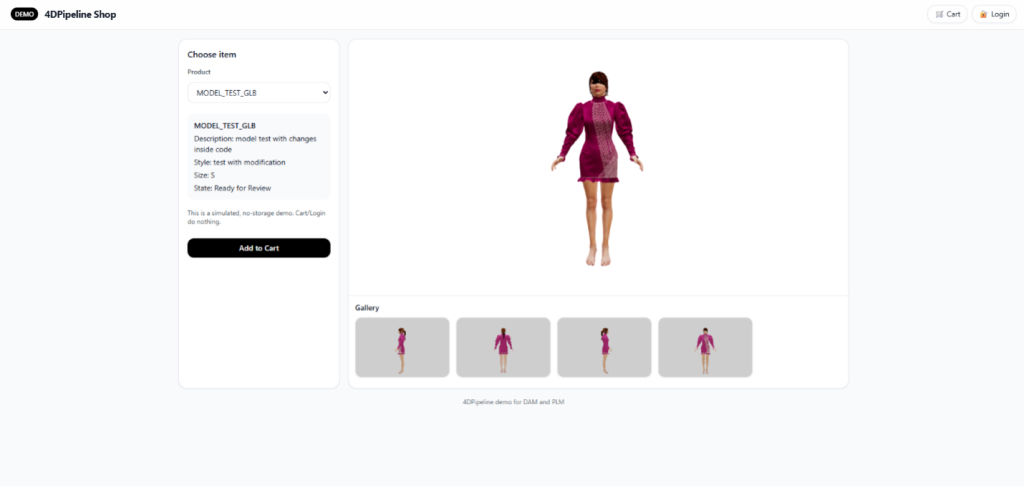Click 'State: Ready for Review' text

232,188
